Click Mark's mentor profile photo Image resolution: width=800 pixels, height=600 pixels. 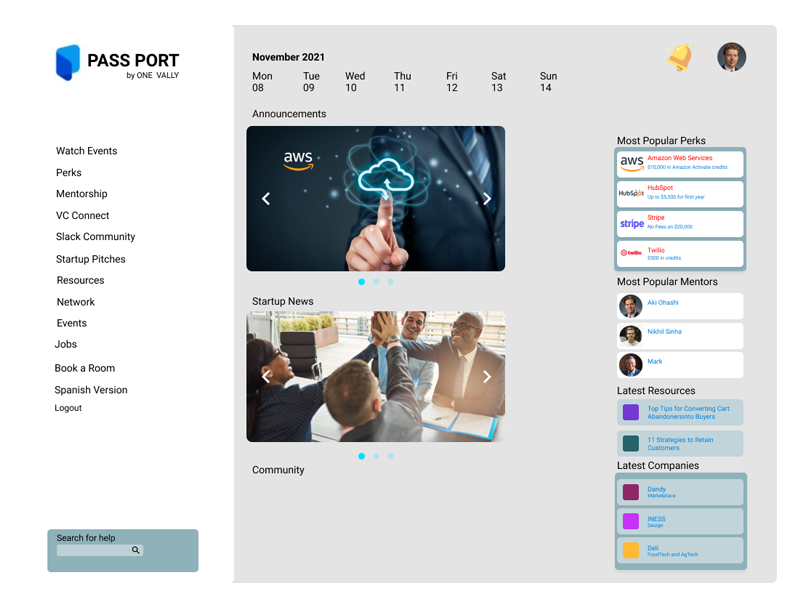click(x=630, y=364)
